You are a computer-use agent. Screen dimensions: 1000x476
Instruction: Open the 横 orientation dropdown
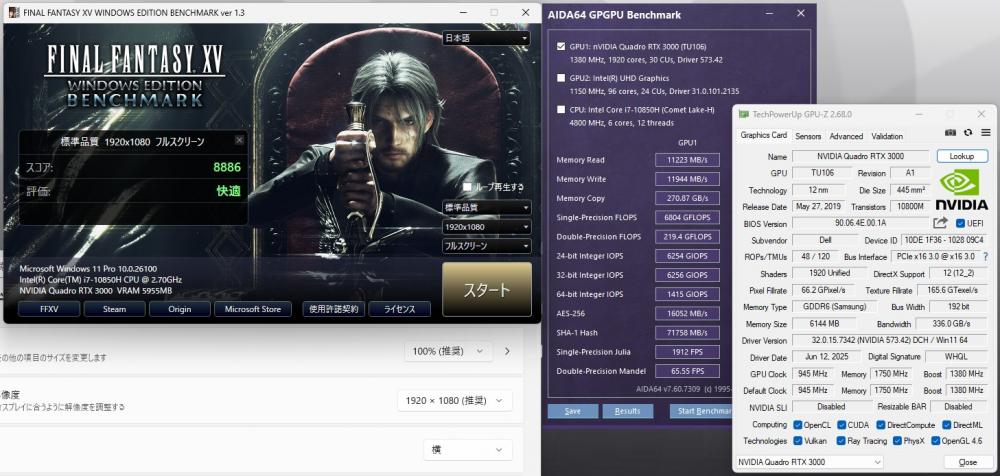[467, 449]
